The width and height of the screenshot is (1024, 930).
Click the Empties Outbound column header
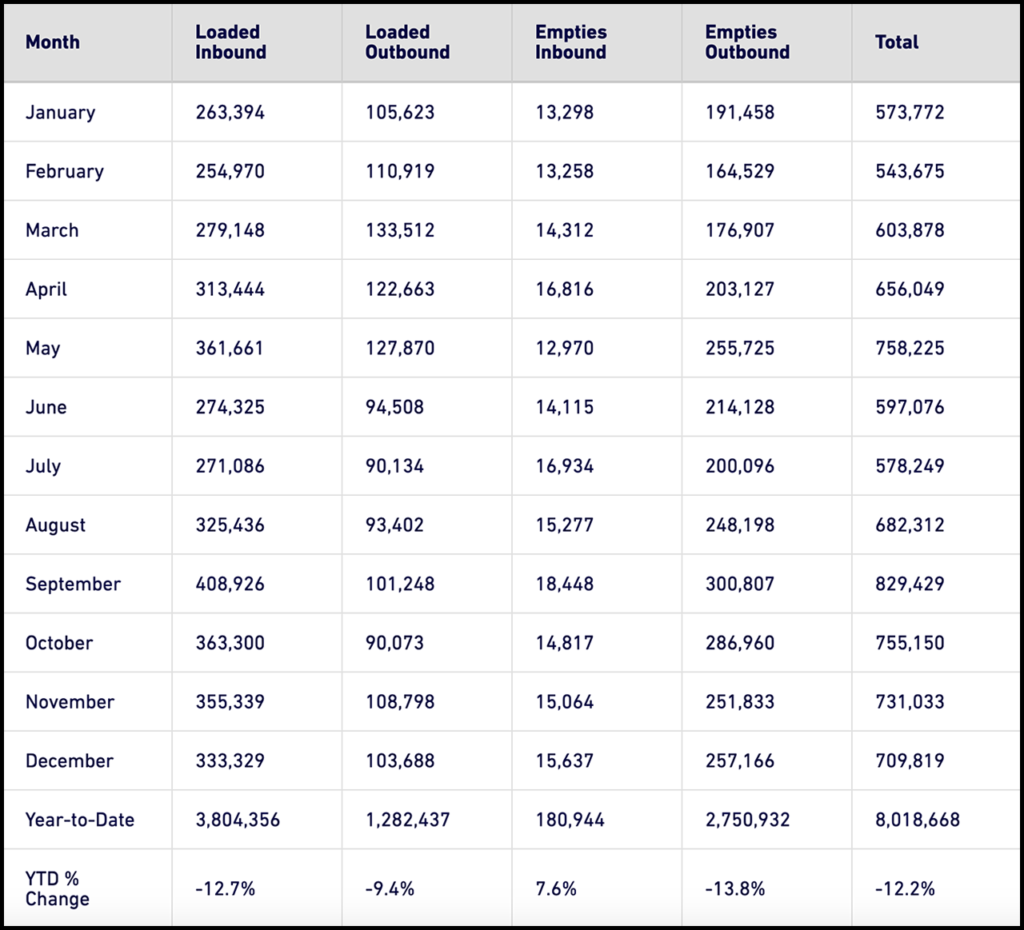pos(747,42)
